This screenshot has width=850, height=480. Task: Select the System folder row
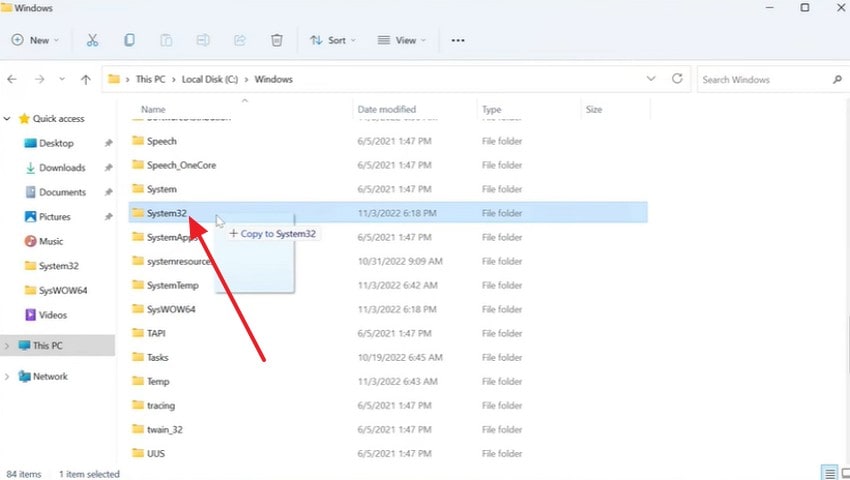point(388,189)
